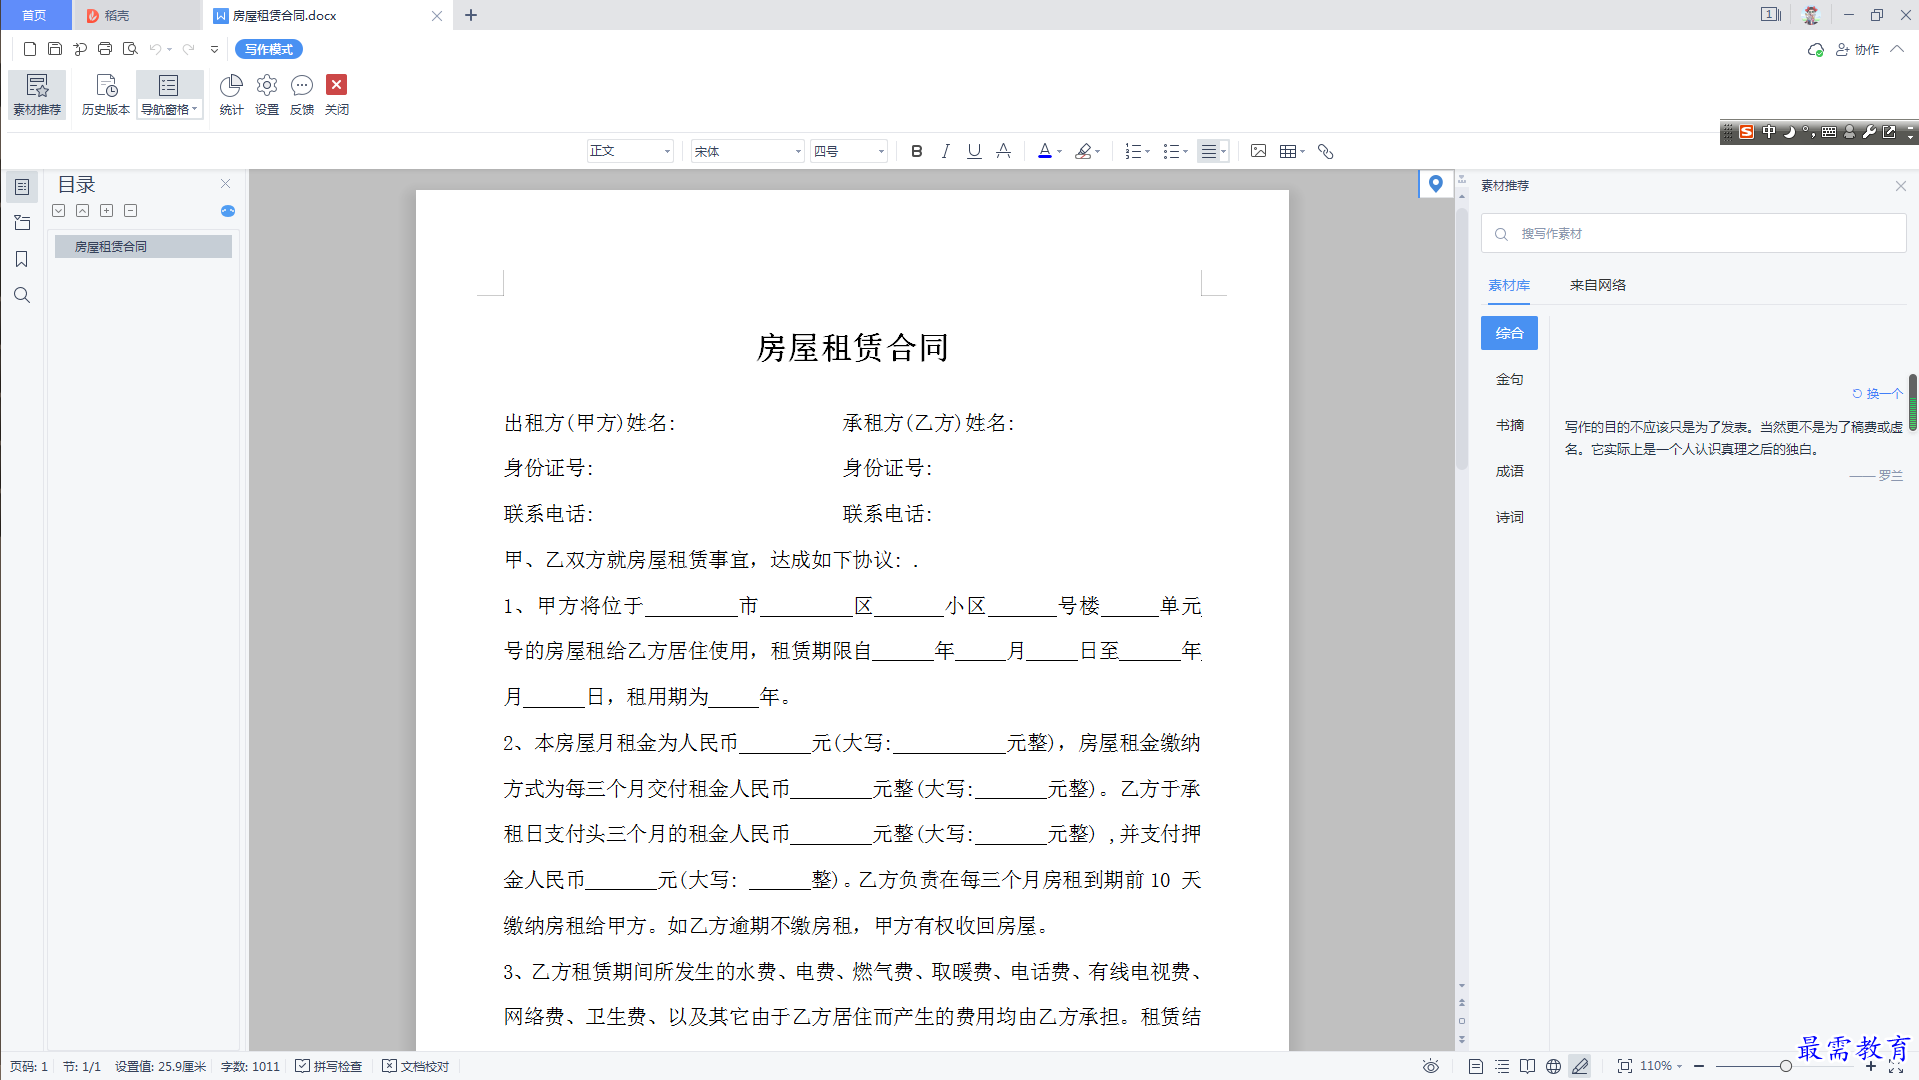Select the 诗词 category
1919x1080 pixels.
tap(1509, 517)
